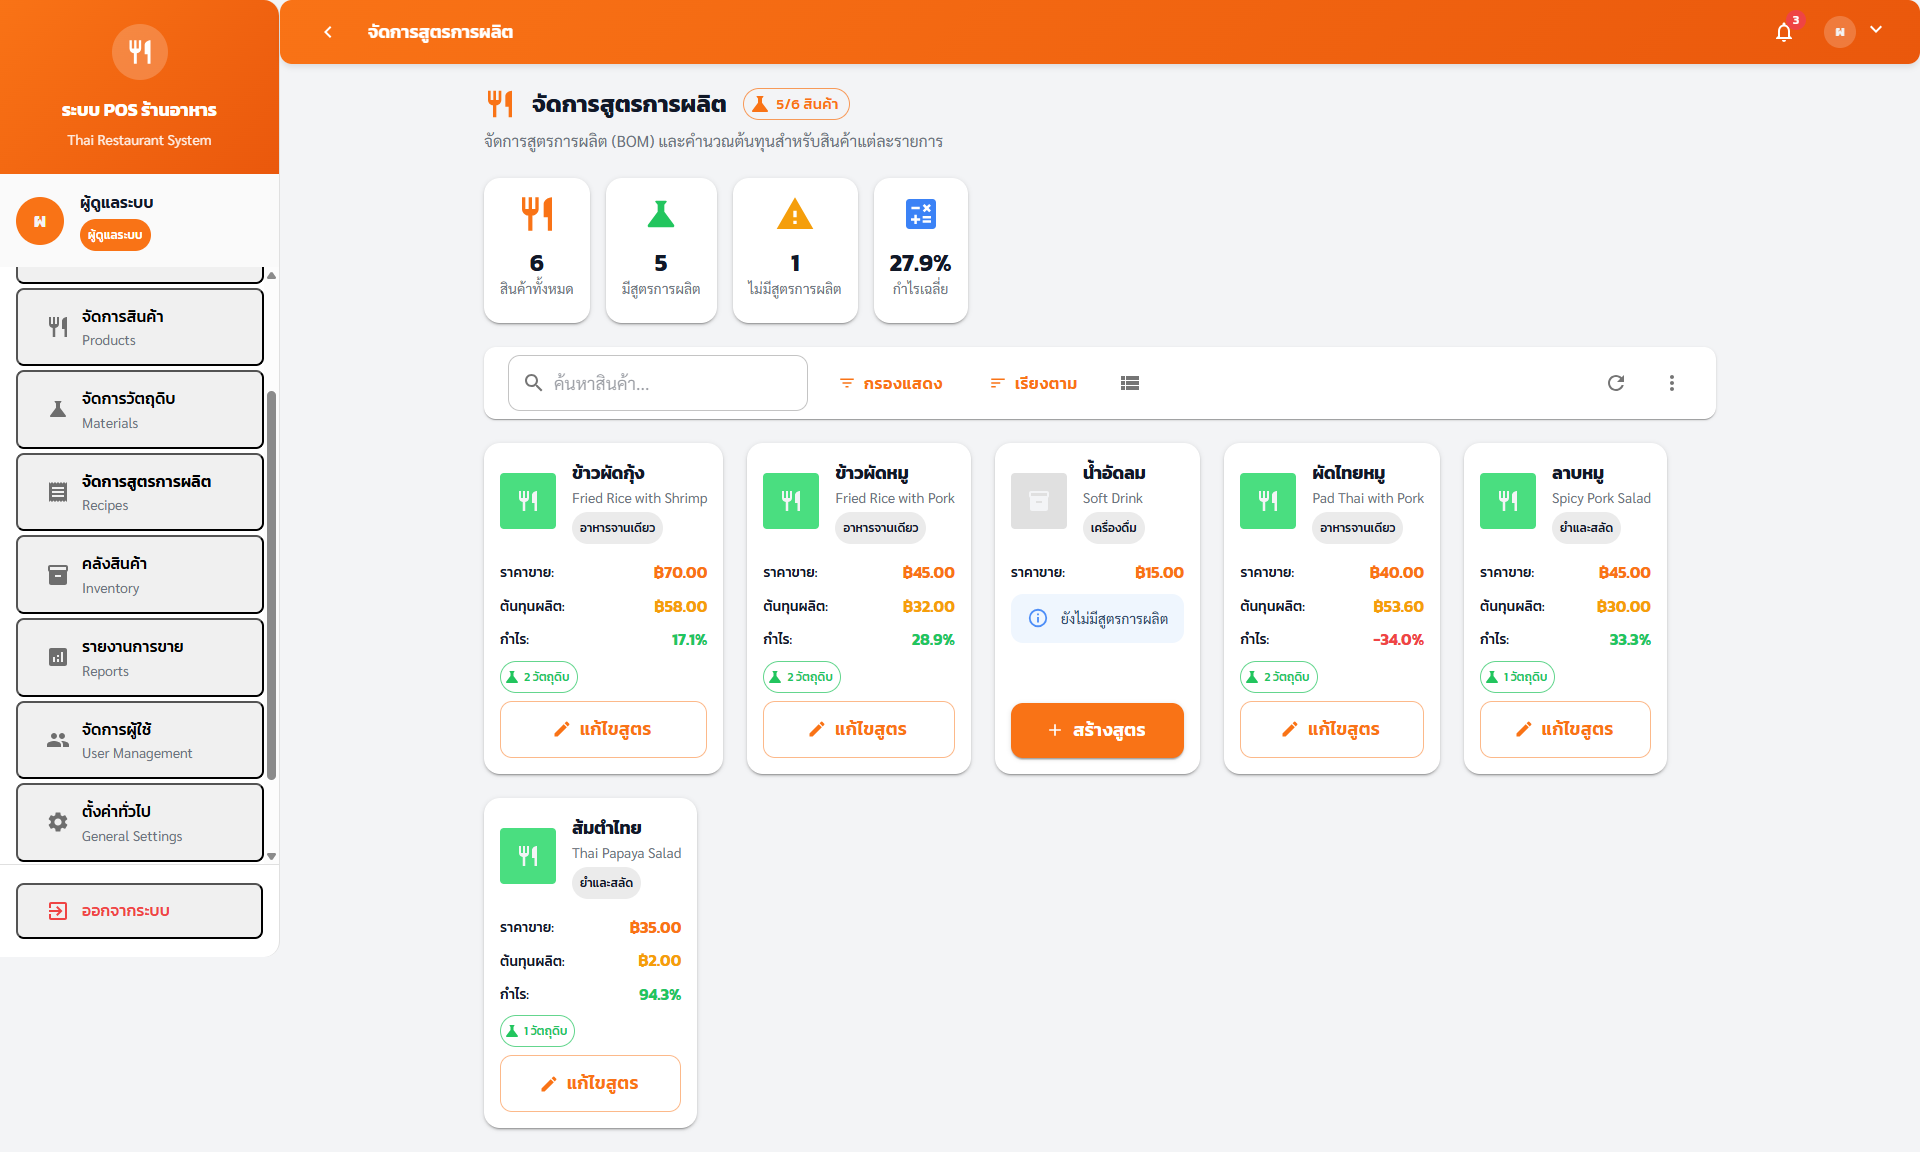Screen dimensions: 1920x1152
Task: Edit recipe for Fried Rice with Shrimp
Action: coord(603,729)
